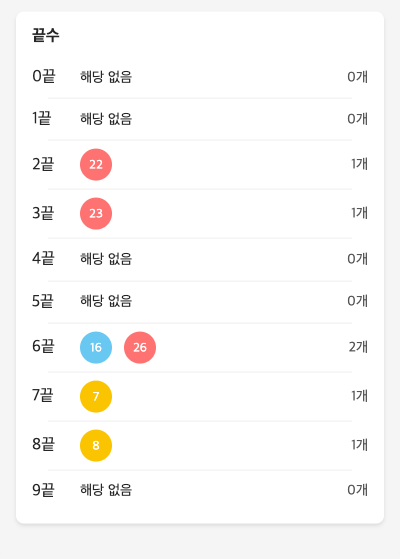Click 해당 없음 text in 9끝 row
Image resolution: width=400 pixels, height=559 pixels.
coord(106,489)
